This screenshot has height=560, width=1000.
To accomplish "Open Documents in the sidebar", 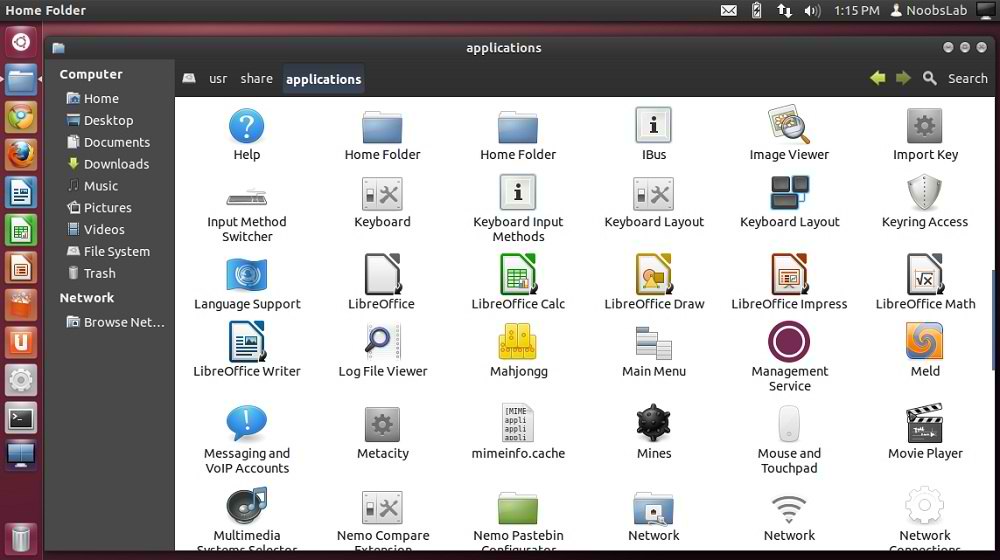I will [x=108, y=142].
